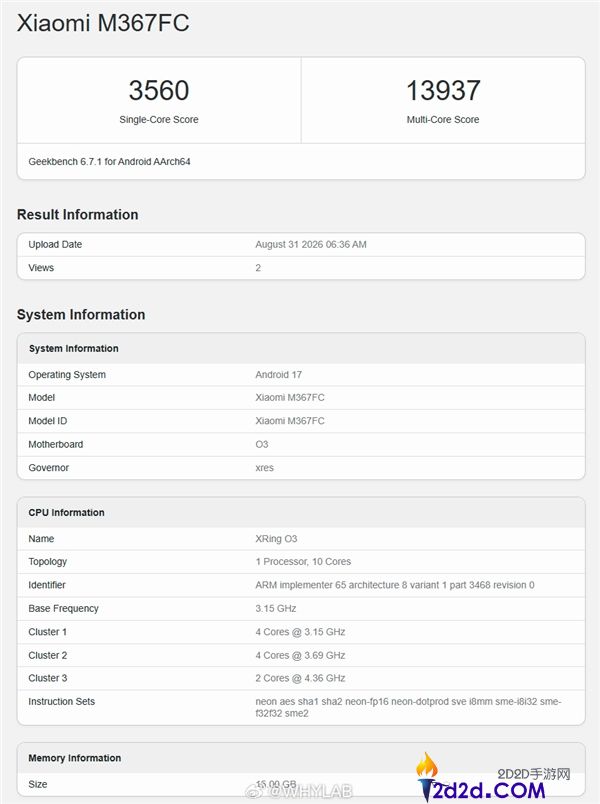Click the Views row label
Screen dimensions: 600x804
pos(41,268)
